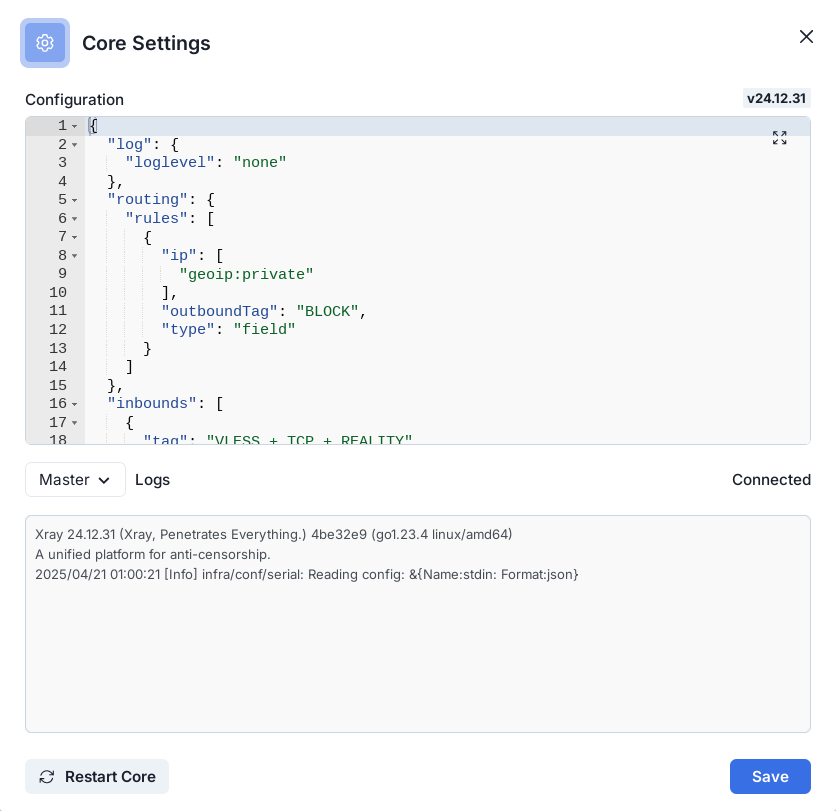Collapse the inbound object at line 17
The height and width of the screenshot is (811, 836).
point(75,423)
